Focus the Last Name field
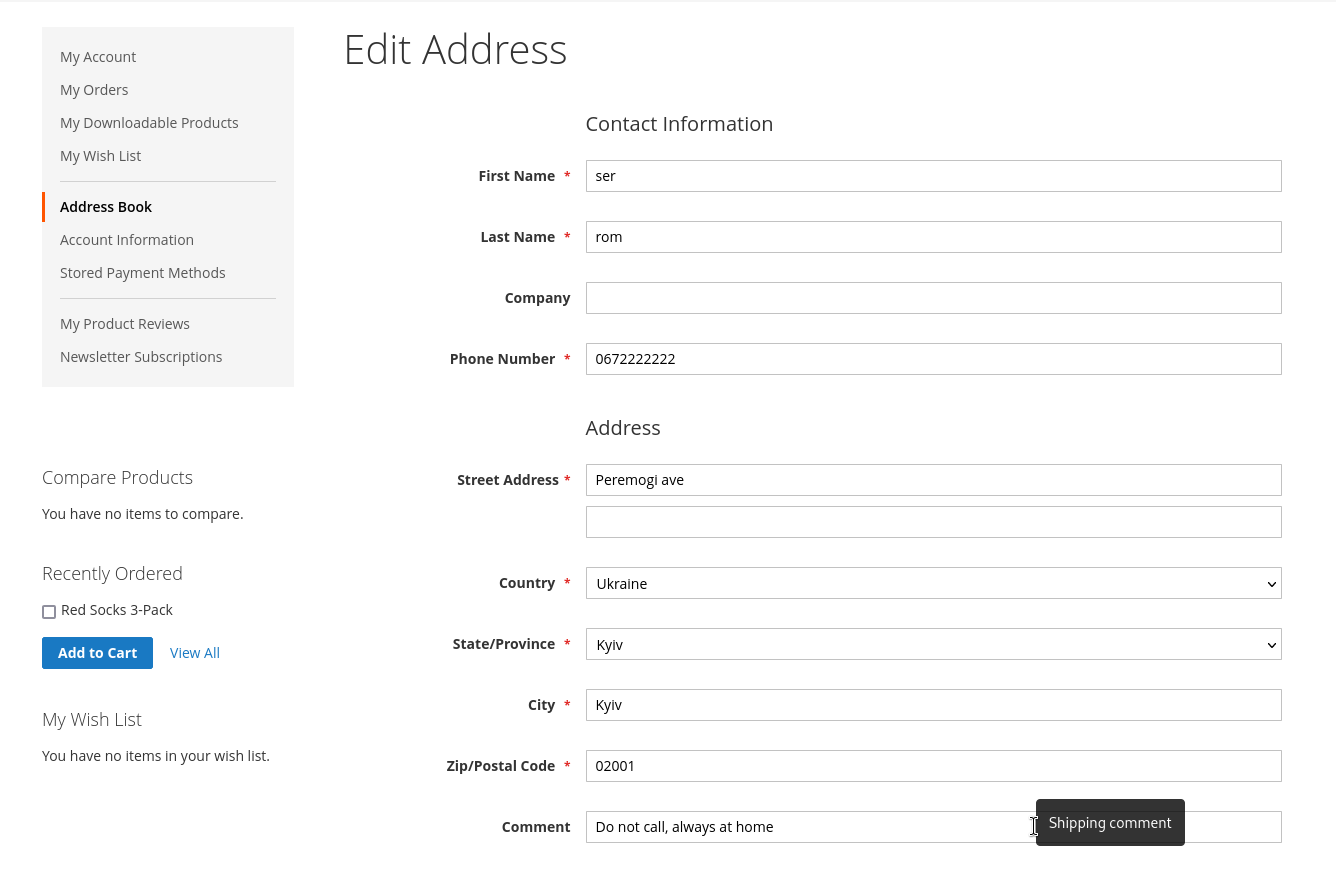 tap(932, 237)
